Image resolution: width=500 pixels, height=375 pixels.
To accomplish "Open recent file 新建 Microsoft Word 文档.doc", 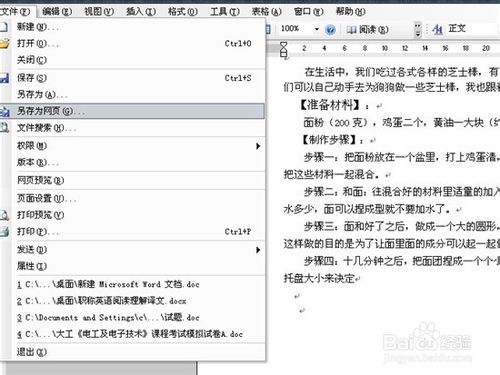I will pos(133,284).
